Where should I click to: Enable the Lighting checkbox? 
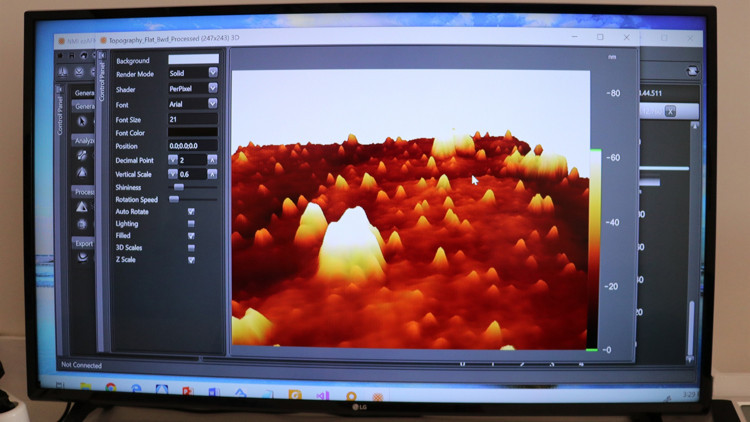(191, 224)
